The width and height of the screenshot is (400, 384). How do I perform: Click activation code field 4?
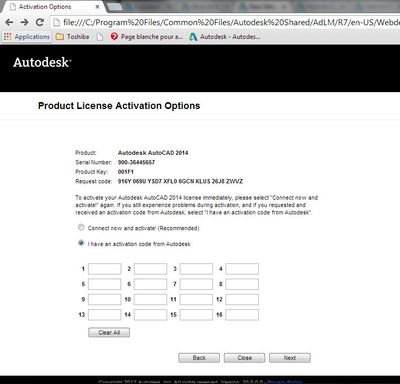(x=242, y=269)
